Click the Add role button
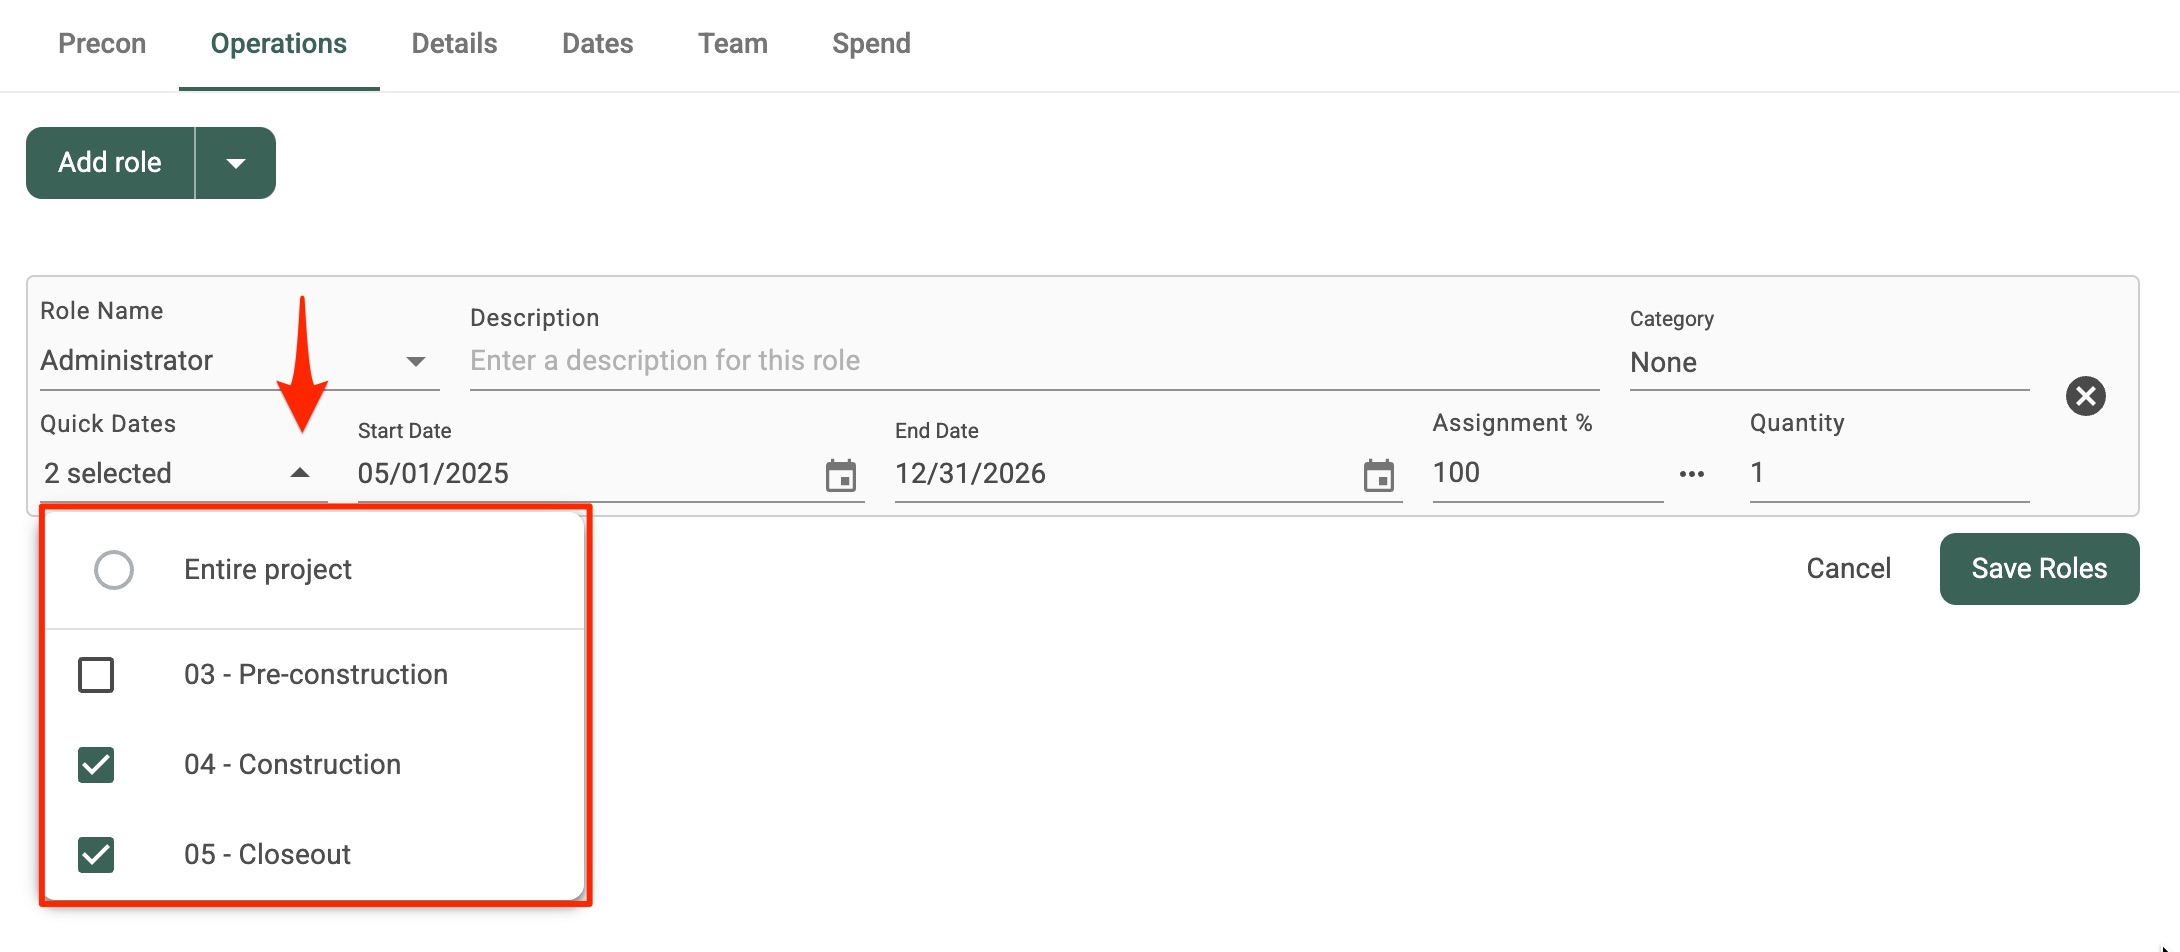 pos(110,163)
